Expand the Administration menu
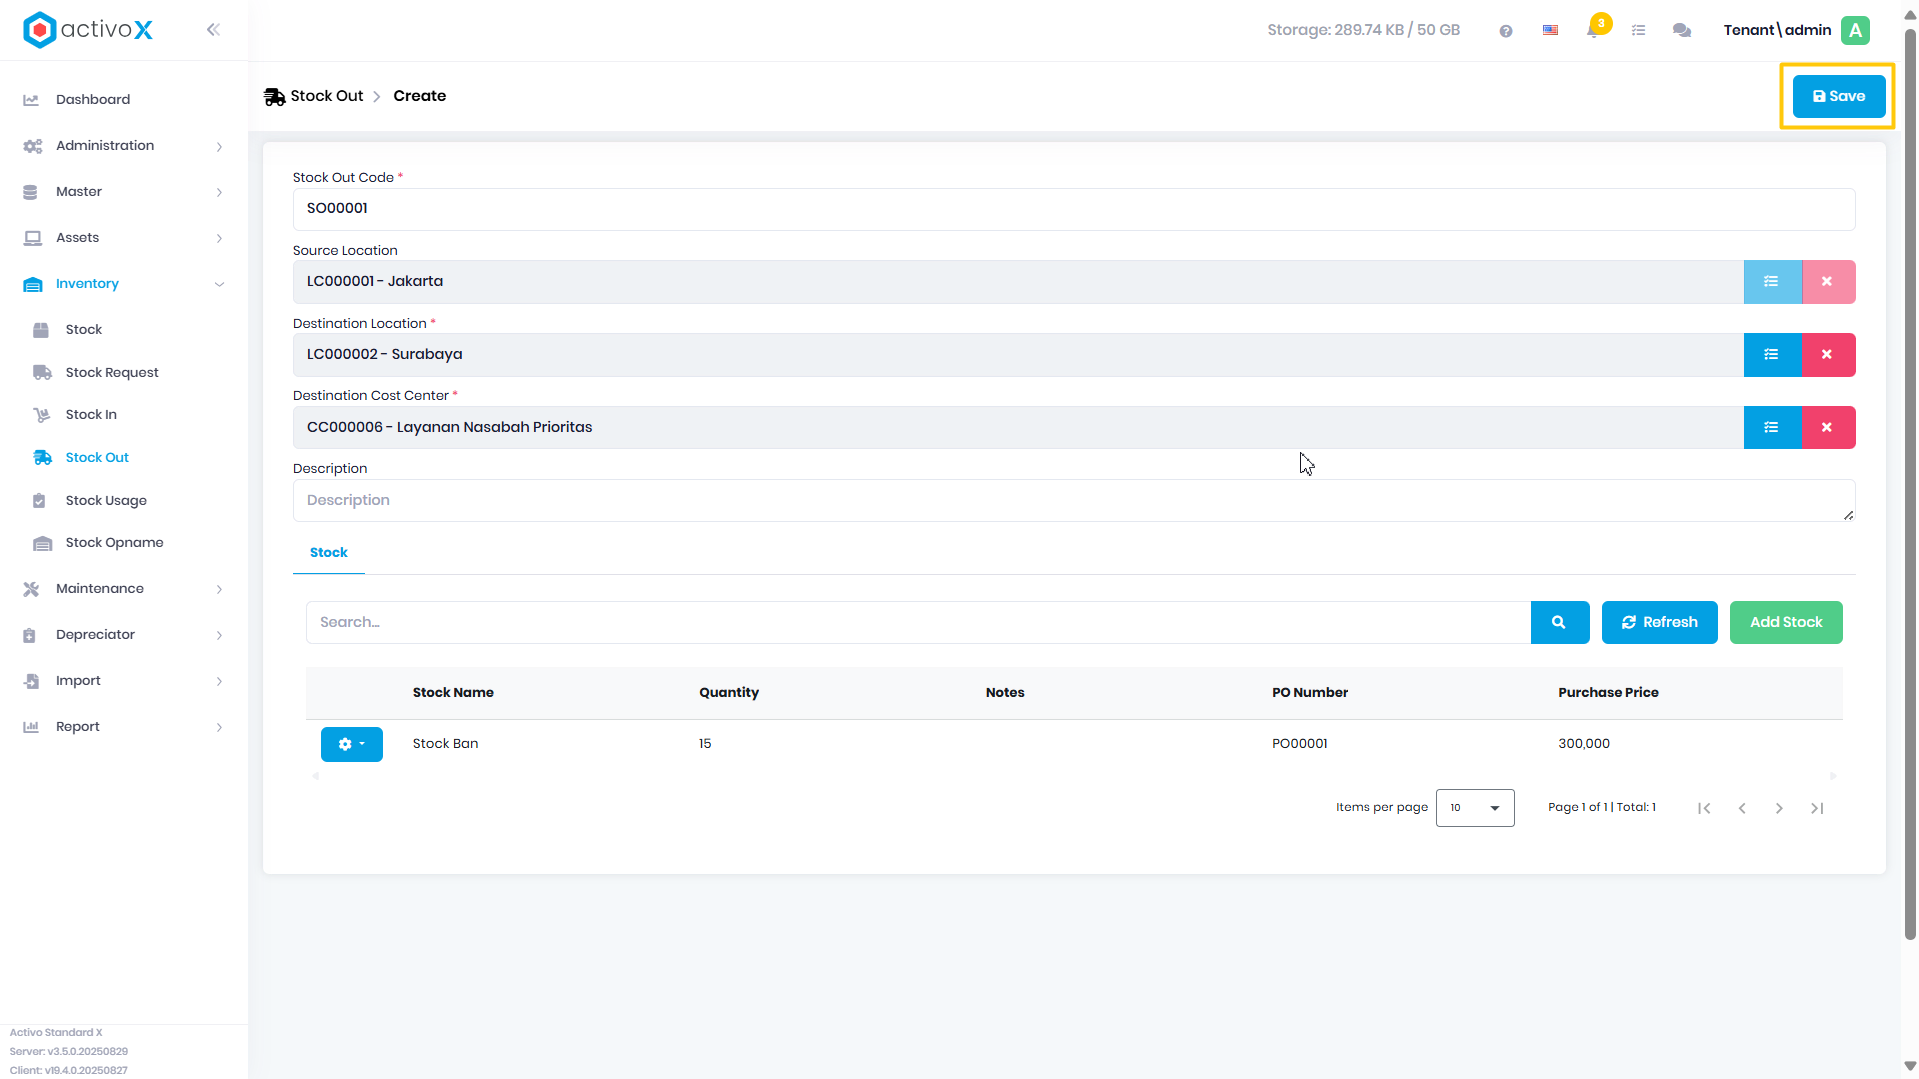 pyautogui.click(x=123, y=146)
